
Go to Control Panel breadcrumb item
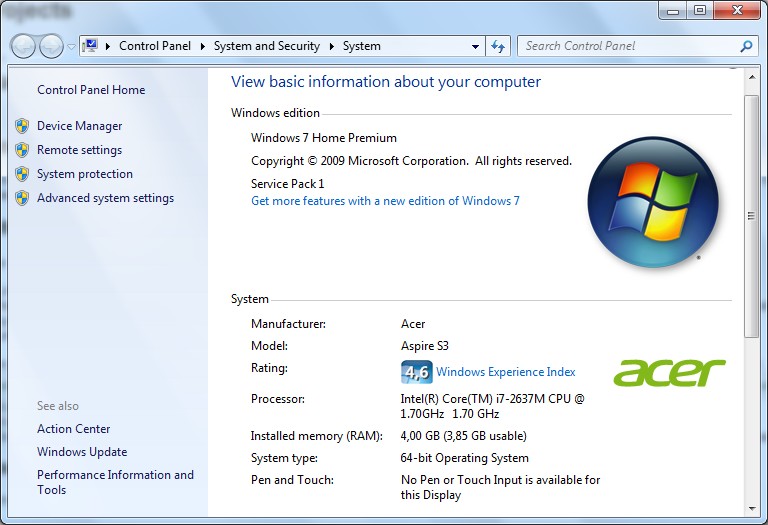(154, 46)
